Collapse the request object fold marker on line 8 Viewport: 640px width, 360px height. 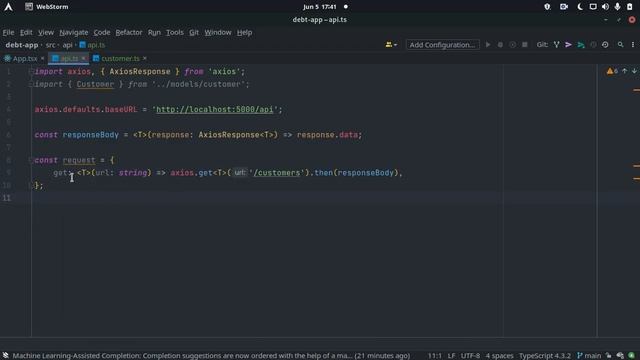point(31,160)
